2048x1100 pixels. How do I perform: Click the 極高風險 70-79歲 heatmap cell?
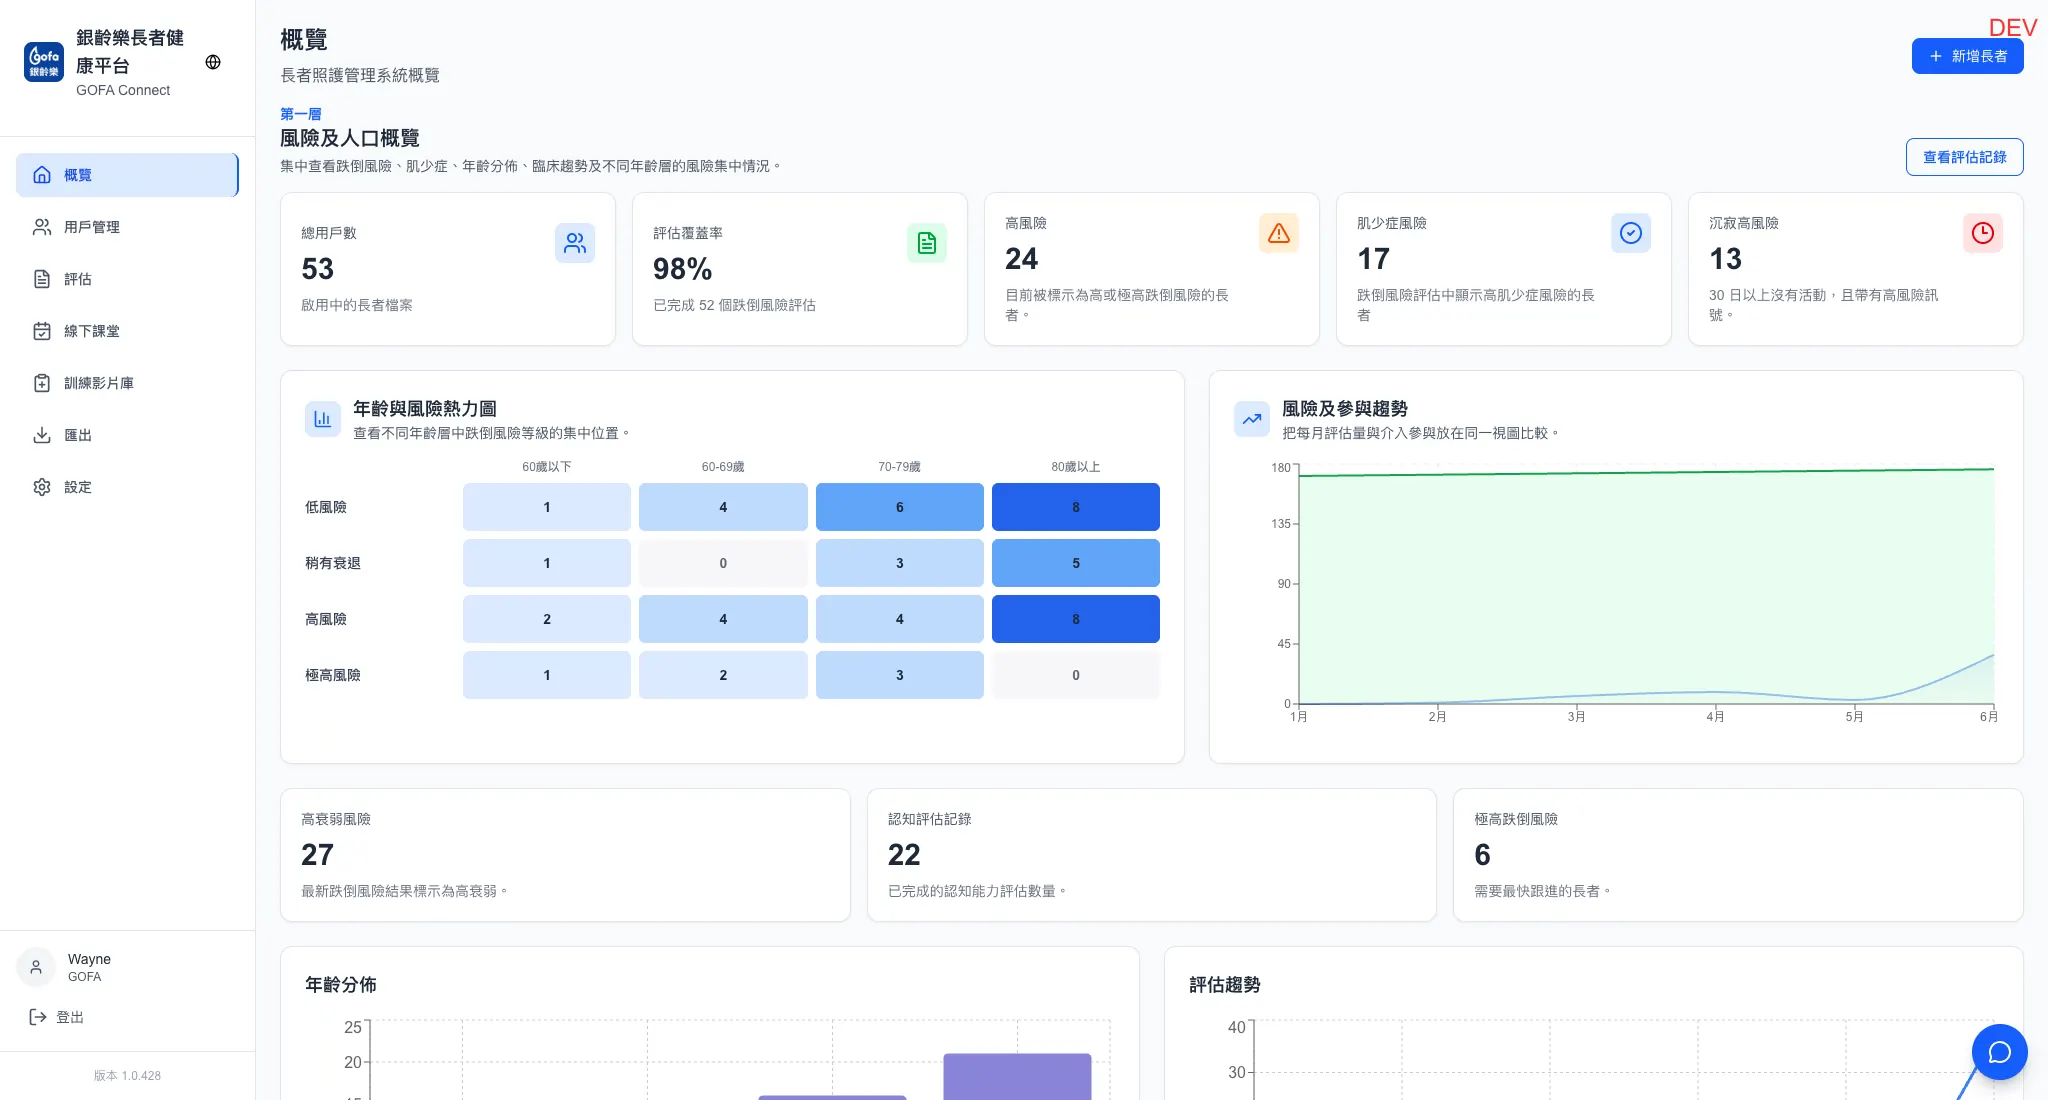coord(900,675)
